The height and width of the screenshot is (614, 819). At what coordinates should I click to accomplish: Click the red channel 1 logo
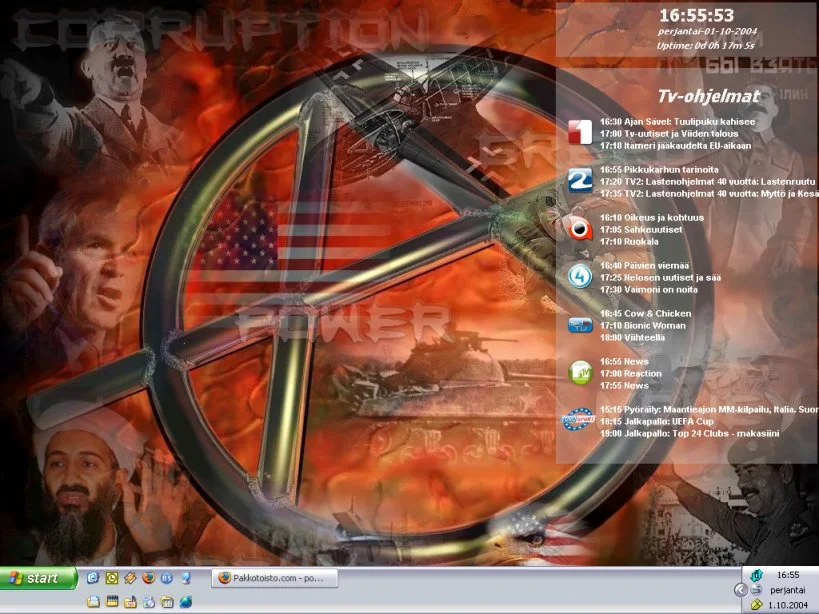pyautogui.click(x=580, y=132)
